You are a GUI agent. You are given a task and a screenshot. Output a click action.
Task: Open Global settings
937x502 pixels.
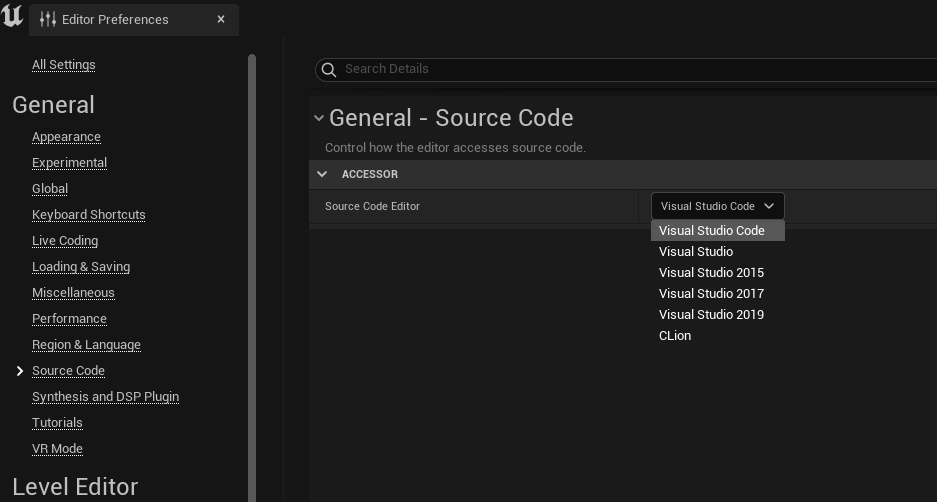pos(50,189)
